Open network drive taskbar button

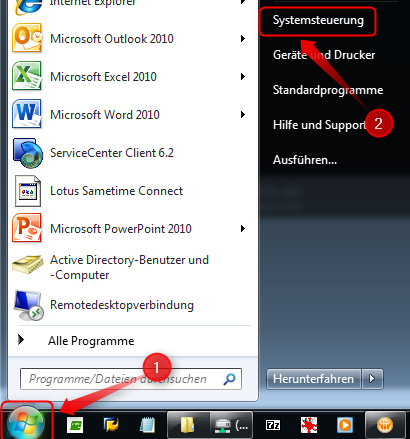click(231, 425)
